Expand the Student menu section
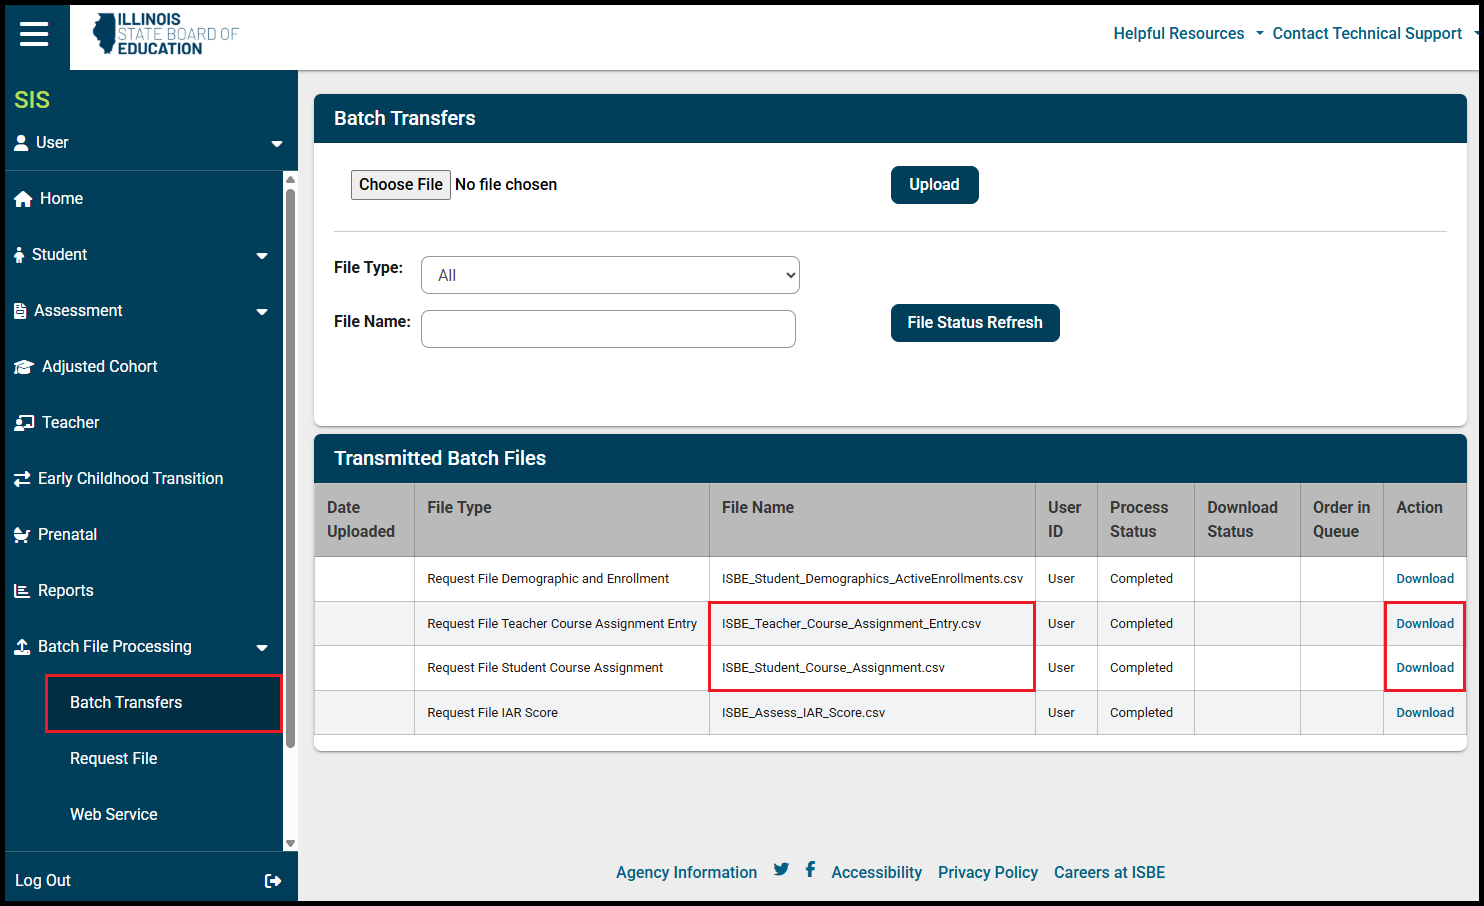This screenshot has width=1484, height=906. 261,255
